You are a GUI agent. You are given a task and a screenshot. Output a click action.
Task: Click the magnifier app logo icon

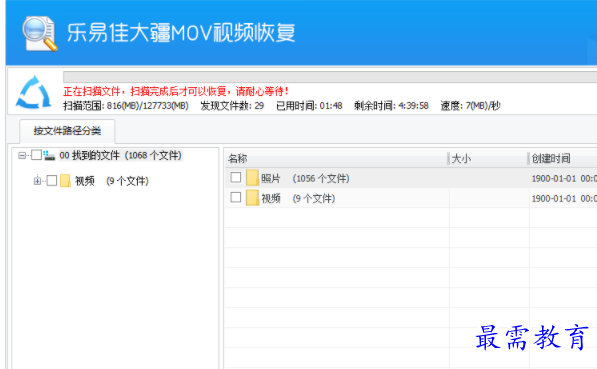coord(40,34)
